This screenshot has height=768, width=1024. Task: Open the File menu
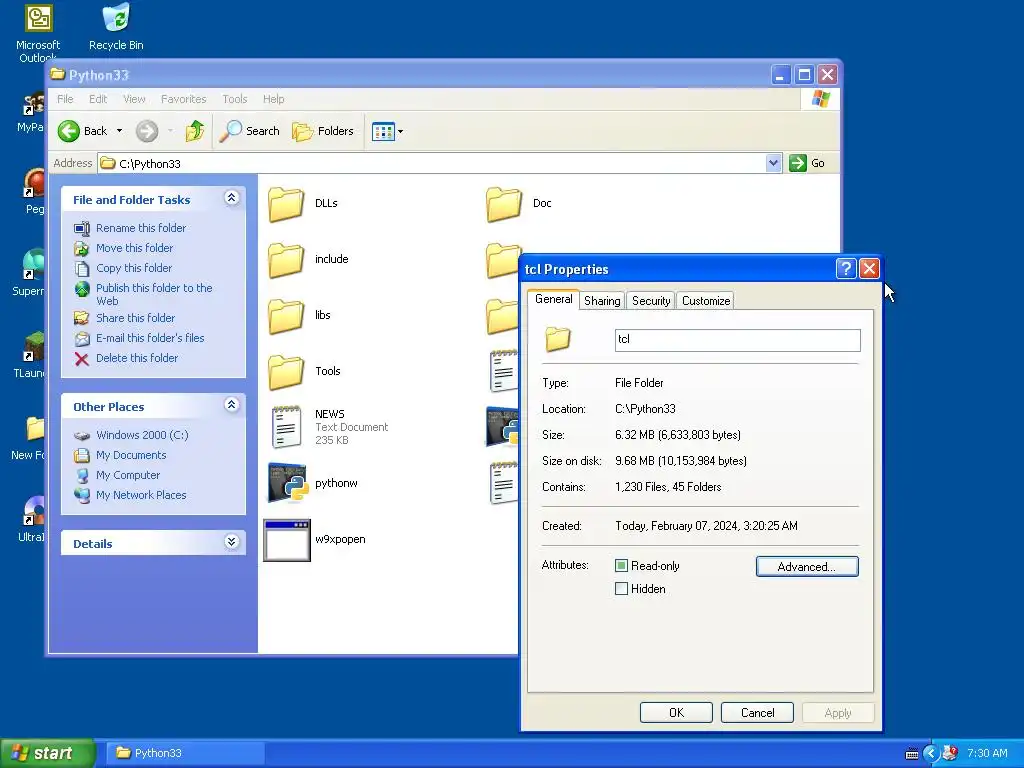[65, 99]
